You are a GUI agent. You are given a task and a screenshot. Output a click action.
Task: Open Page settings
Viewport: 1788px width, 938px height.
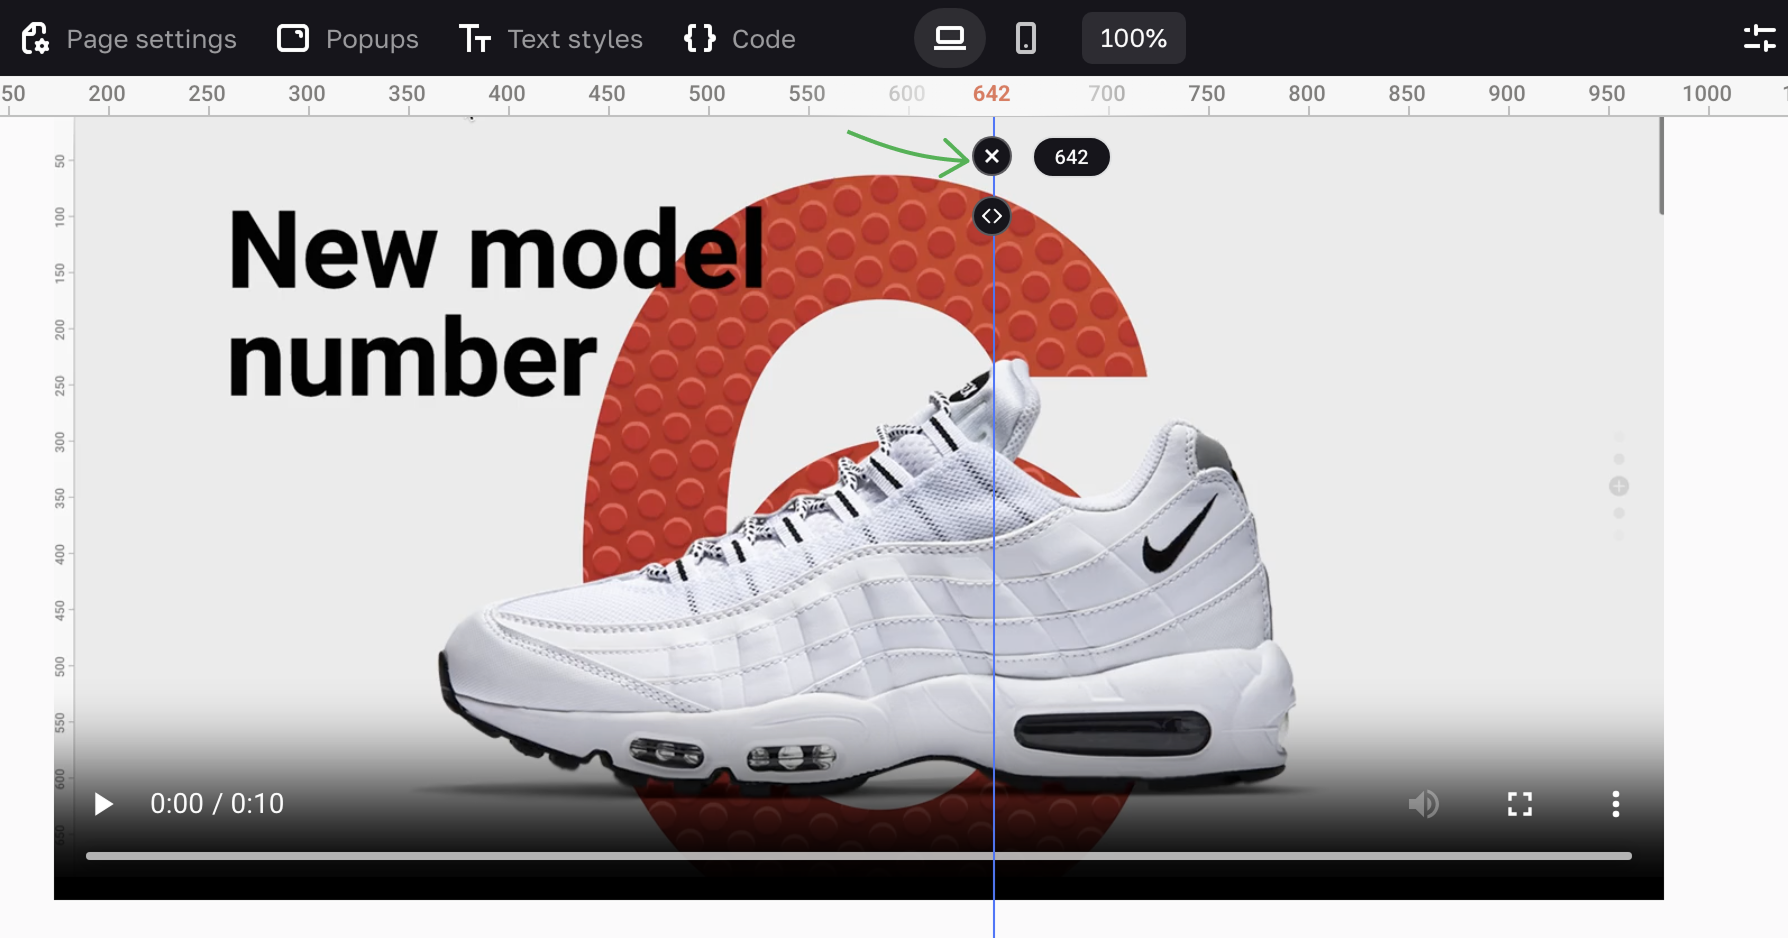tap(130, 39)
